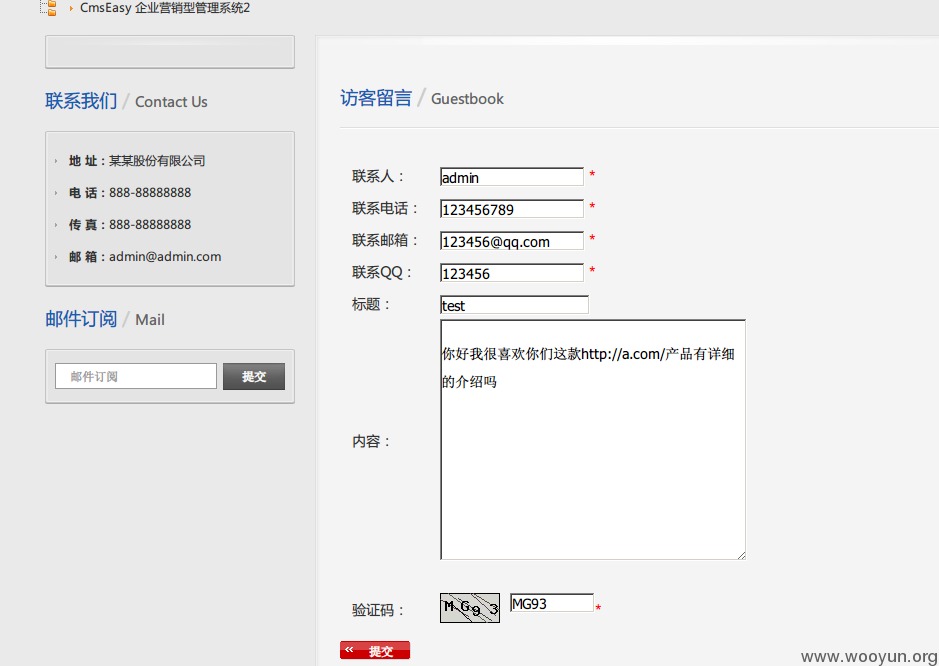The image size is (939, 666).
Task: Click inside the 内容 message textarea
Action: (592, 440)
